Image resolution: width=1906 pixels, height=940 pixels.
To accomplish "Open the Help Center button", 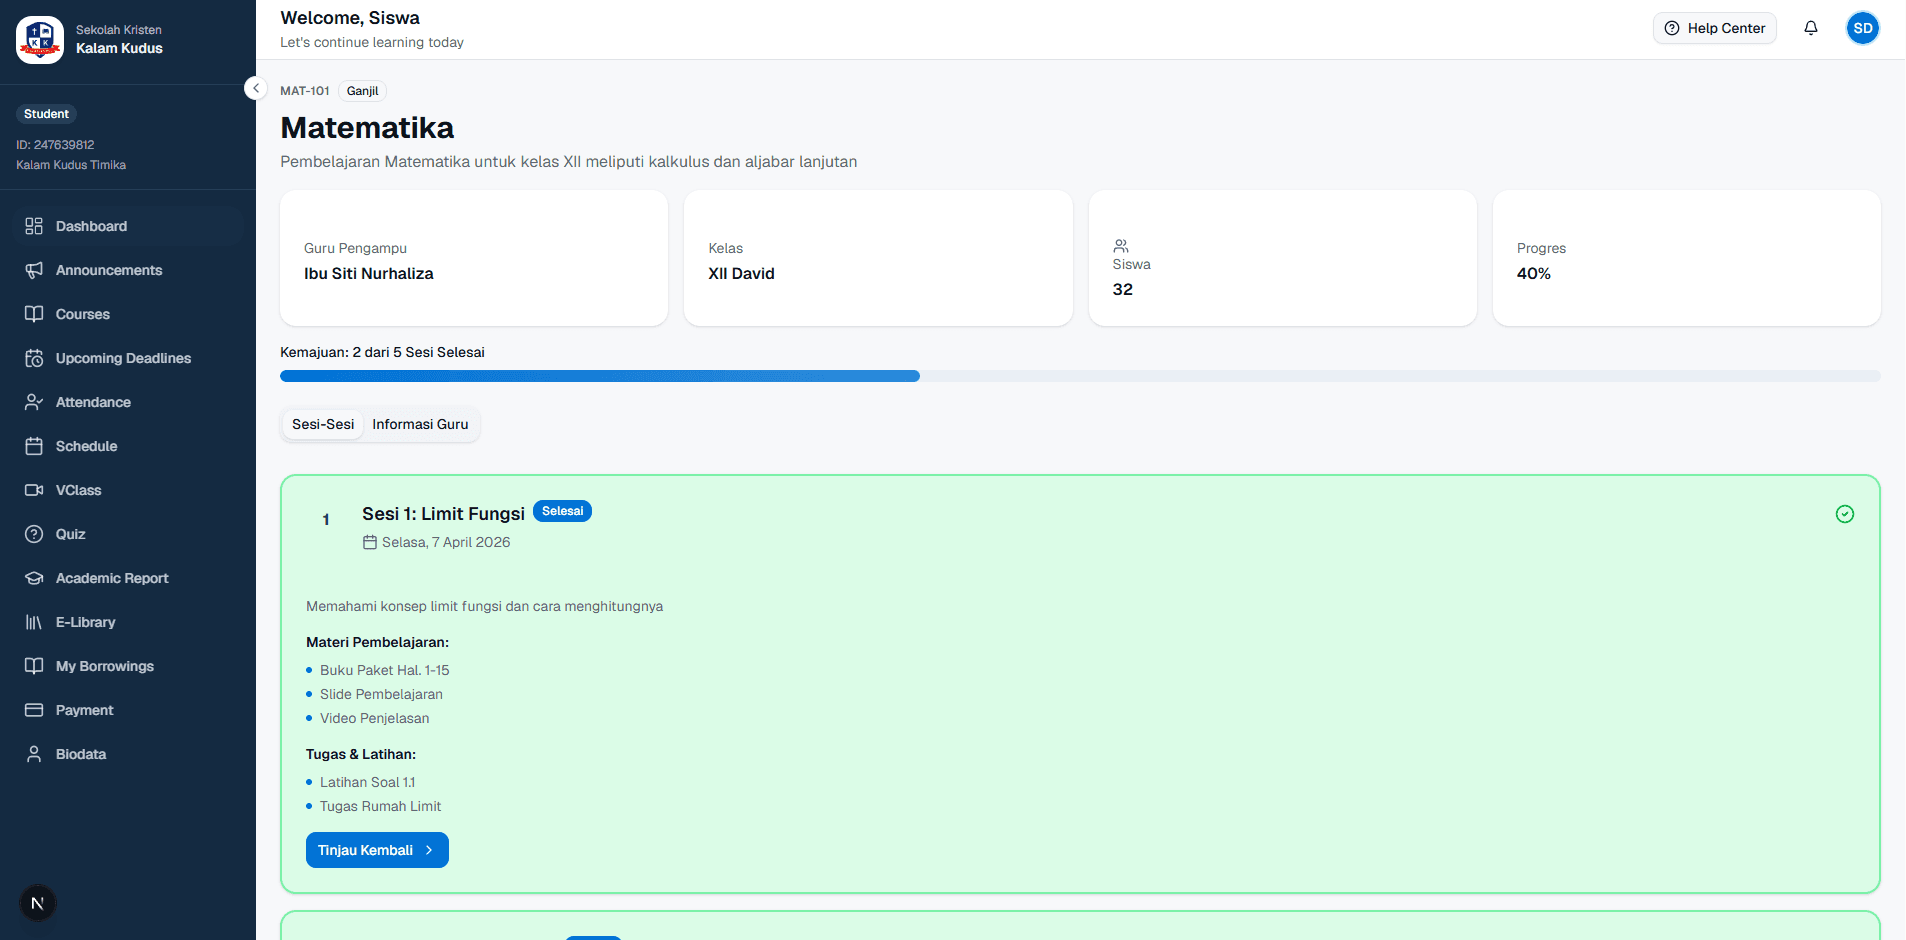I will [x=1714, y=28].
